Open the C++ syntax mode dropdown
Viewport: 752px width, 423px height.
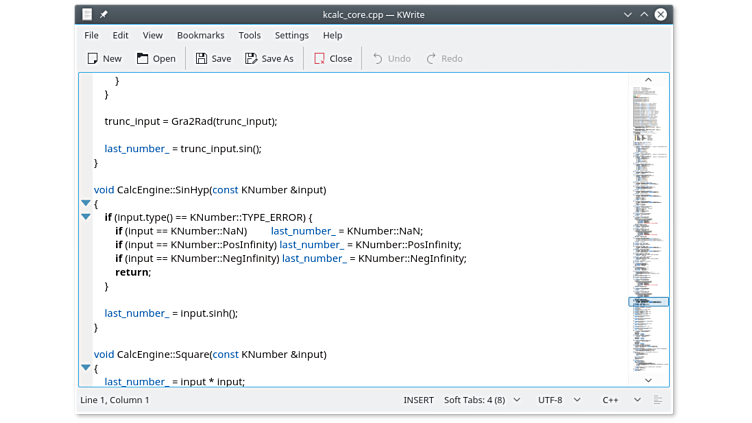618,400
